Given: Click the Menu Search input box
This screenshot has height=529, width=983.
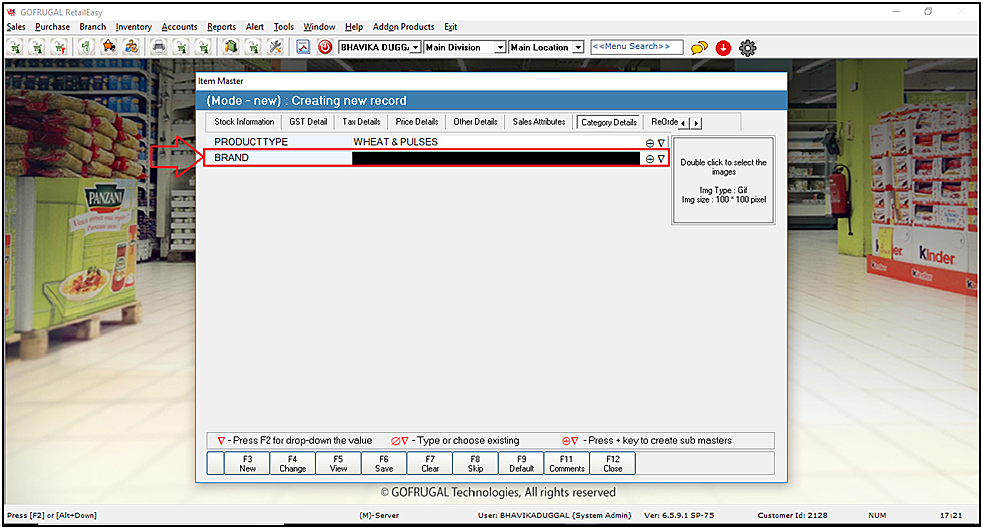Looking at the screenshot, I should [x=636, y=47].
